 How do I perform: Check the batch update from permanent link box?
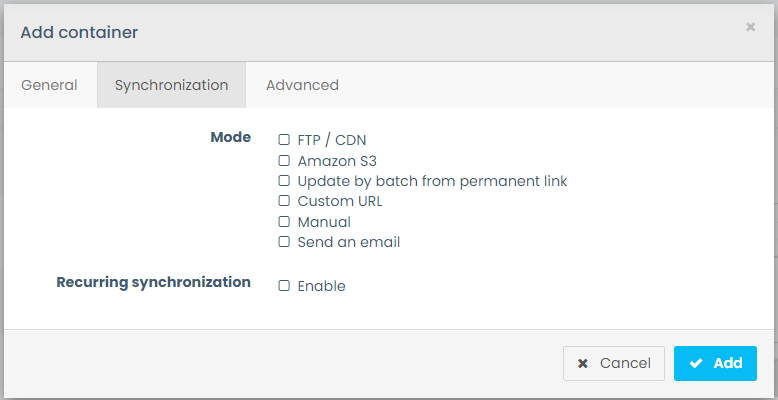284,181
